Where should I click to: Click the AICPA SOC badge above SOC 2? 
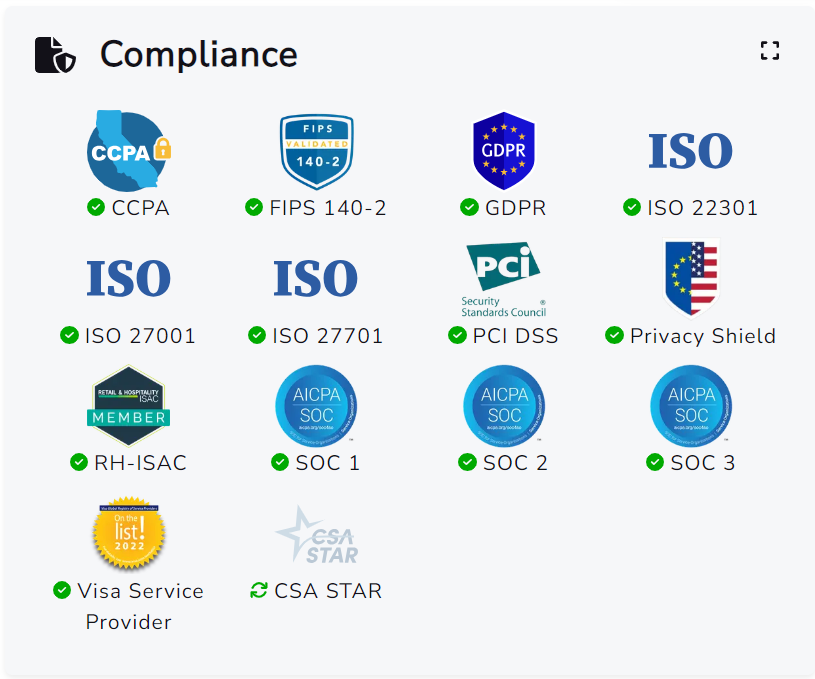(x=504, y=406)
